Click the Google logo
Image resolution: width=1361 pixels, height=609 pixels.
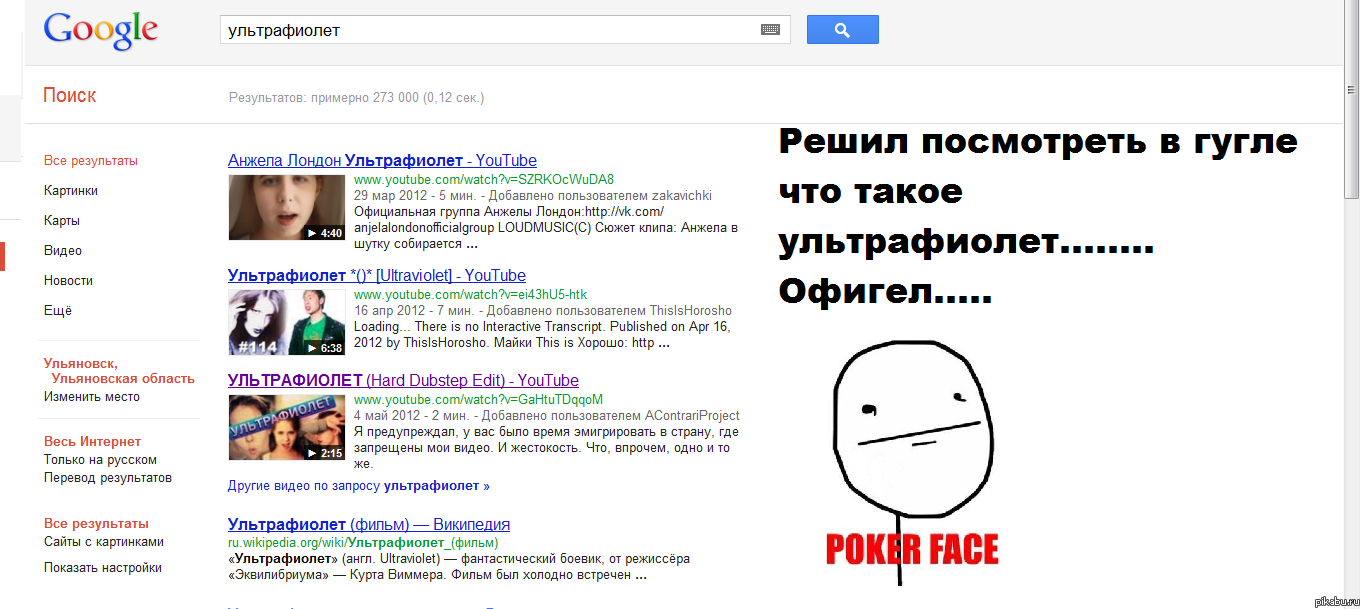pyautogui.click(x=101, y=30)
